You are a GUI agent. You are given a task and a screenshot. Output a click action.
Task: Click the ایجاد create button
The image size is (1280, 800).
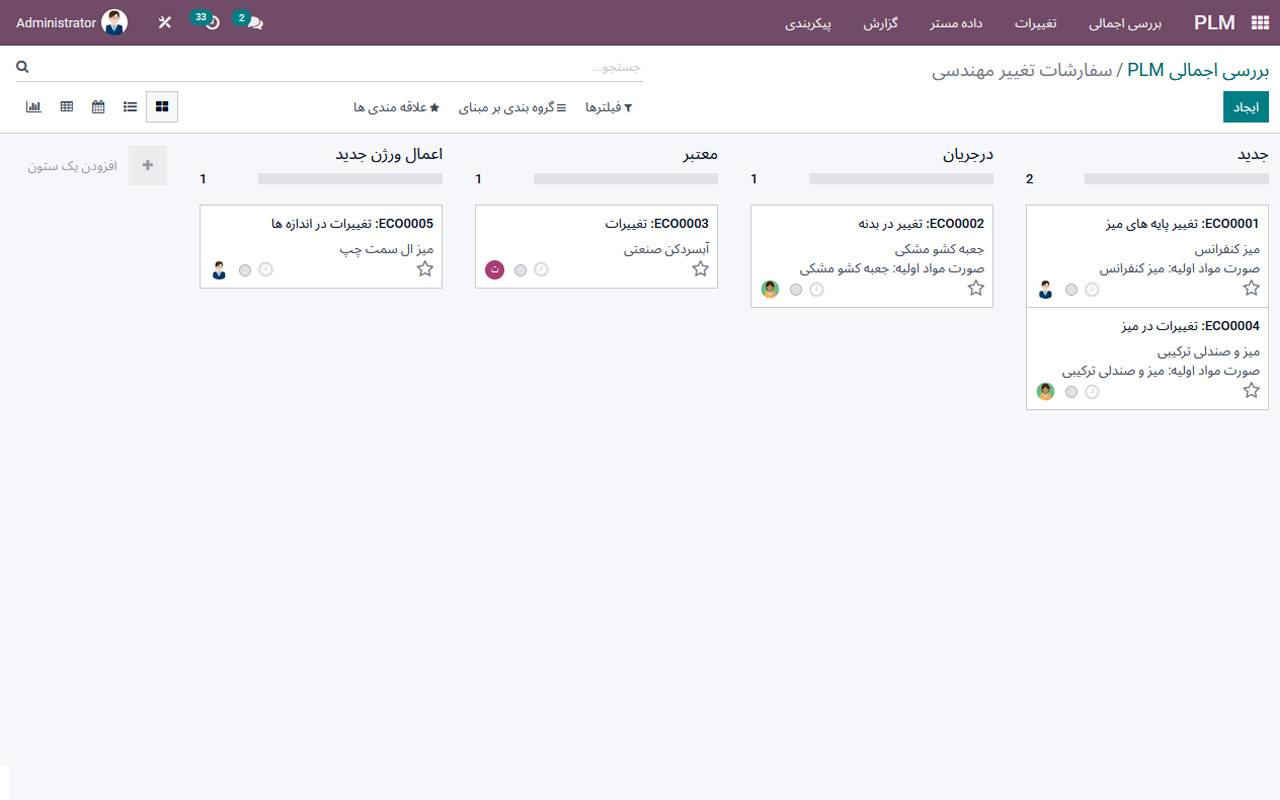[x=1245, y=107]
